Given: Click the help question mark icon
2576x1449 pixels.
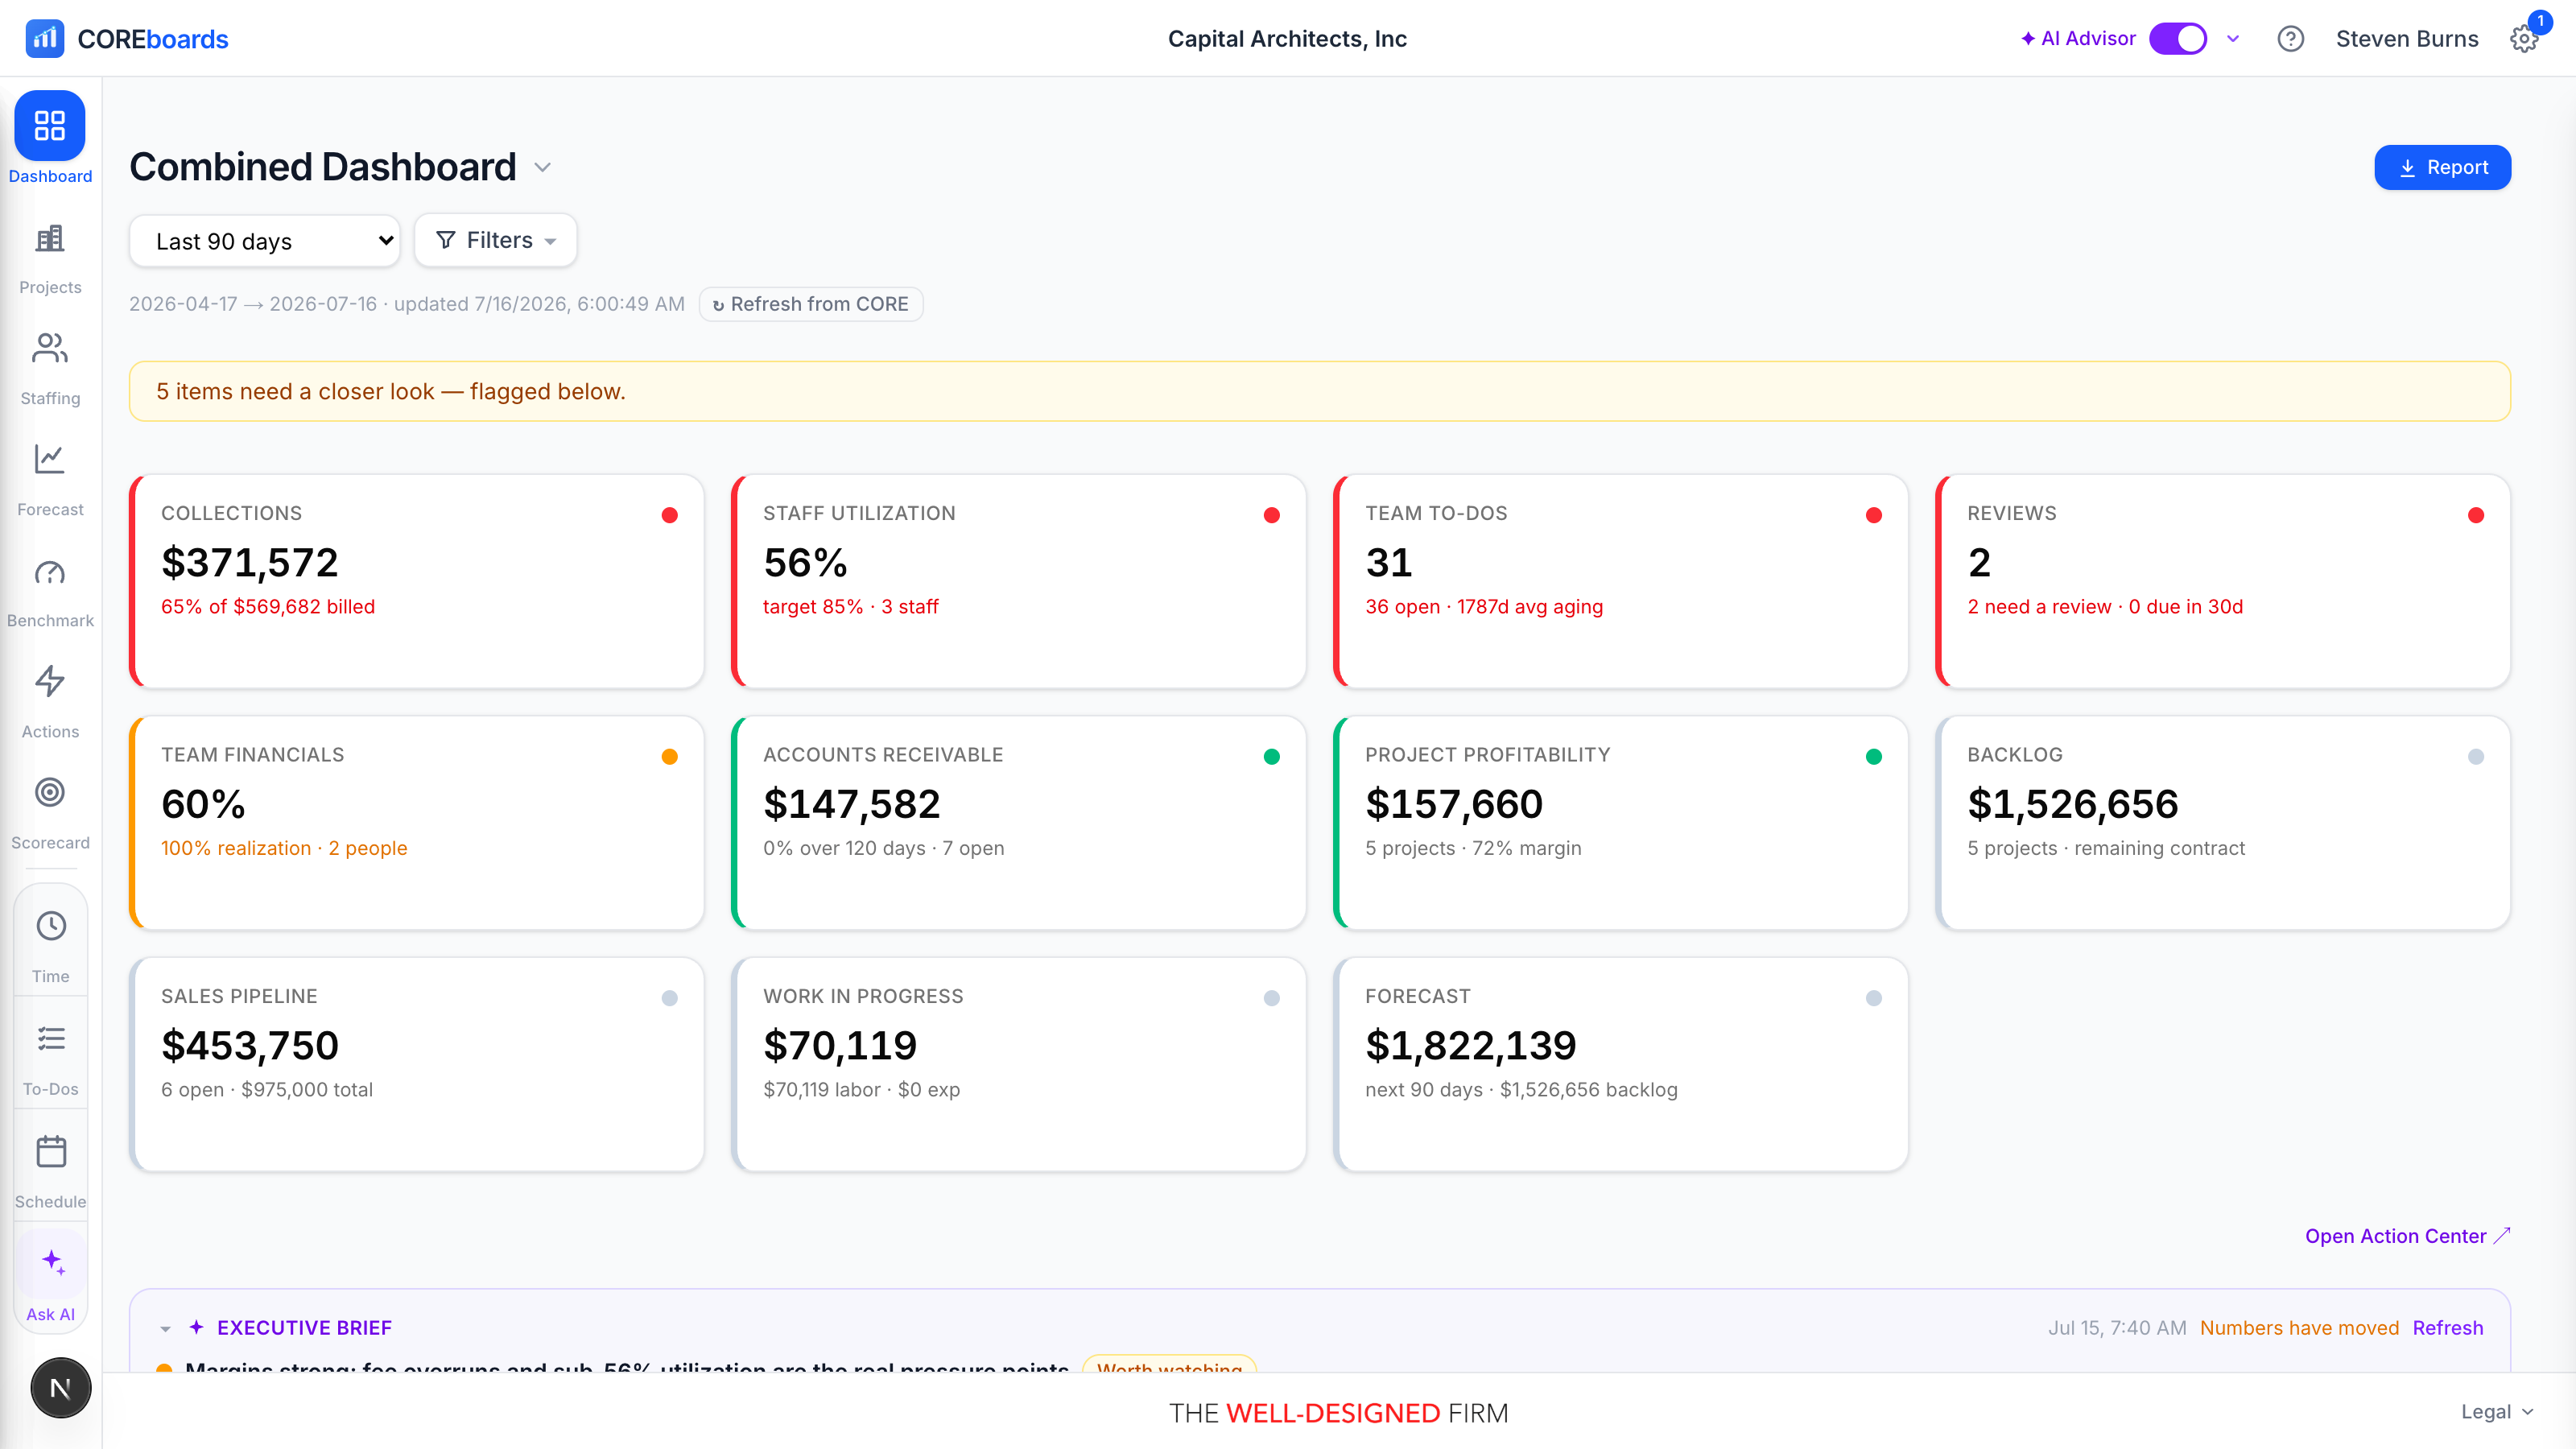Looking at the screenshot, I should click(2290, 39).
